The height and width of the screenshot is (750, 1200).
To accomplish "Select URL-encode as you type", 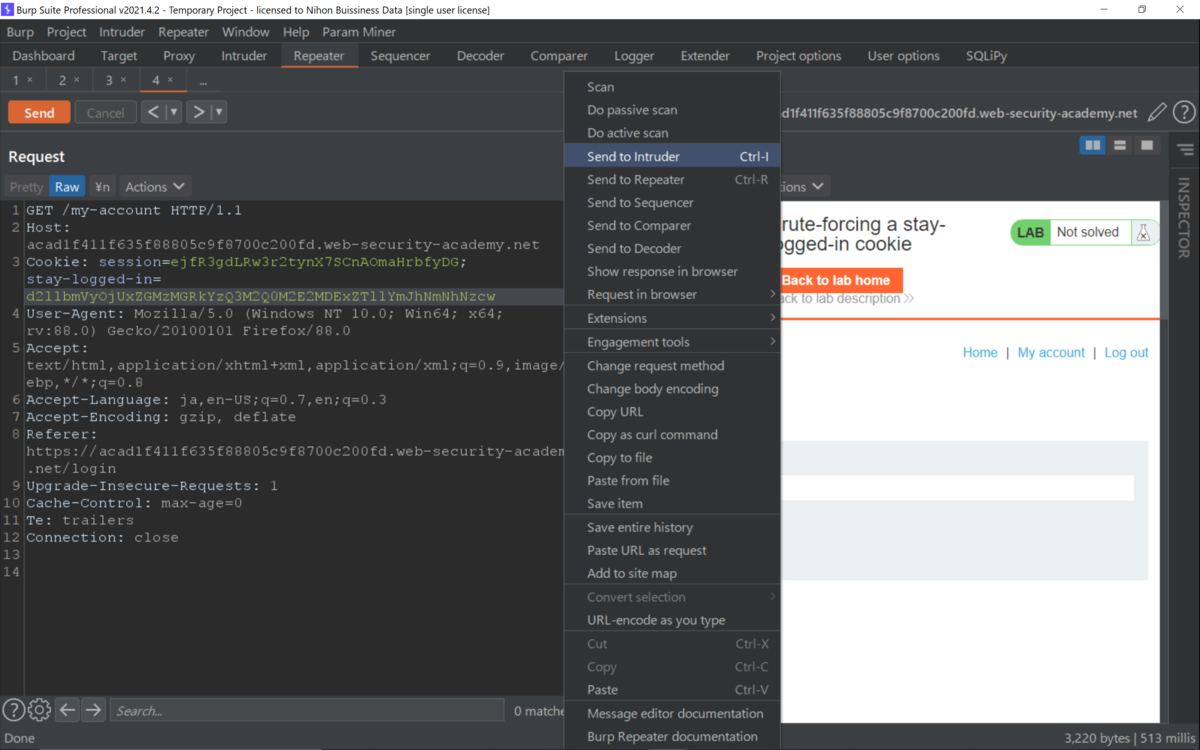I will (672, 620).
